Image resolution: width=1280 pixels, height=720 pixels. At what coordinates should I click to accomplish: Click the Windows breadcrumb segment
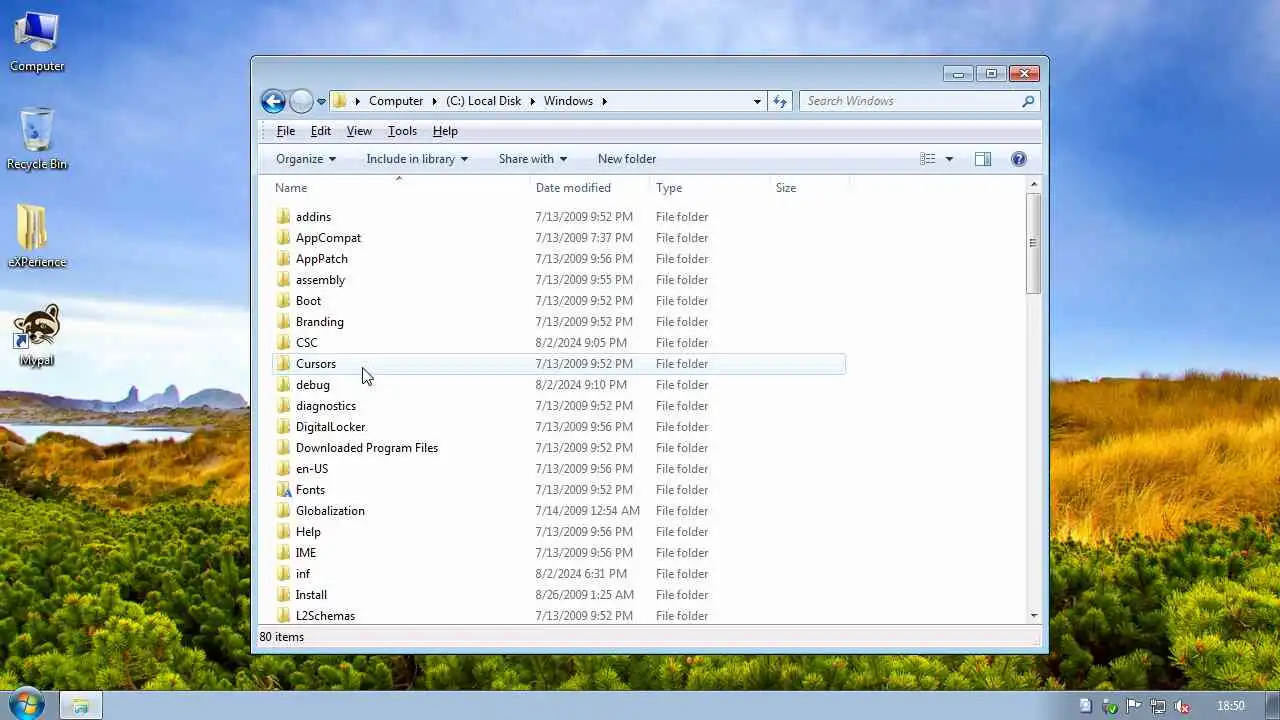tap(568, 101)
